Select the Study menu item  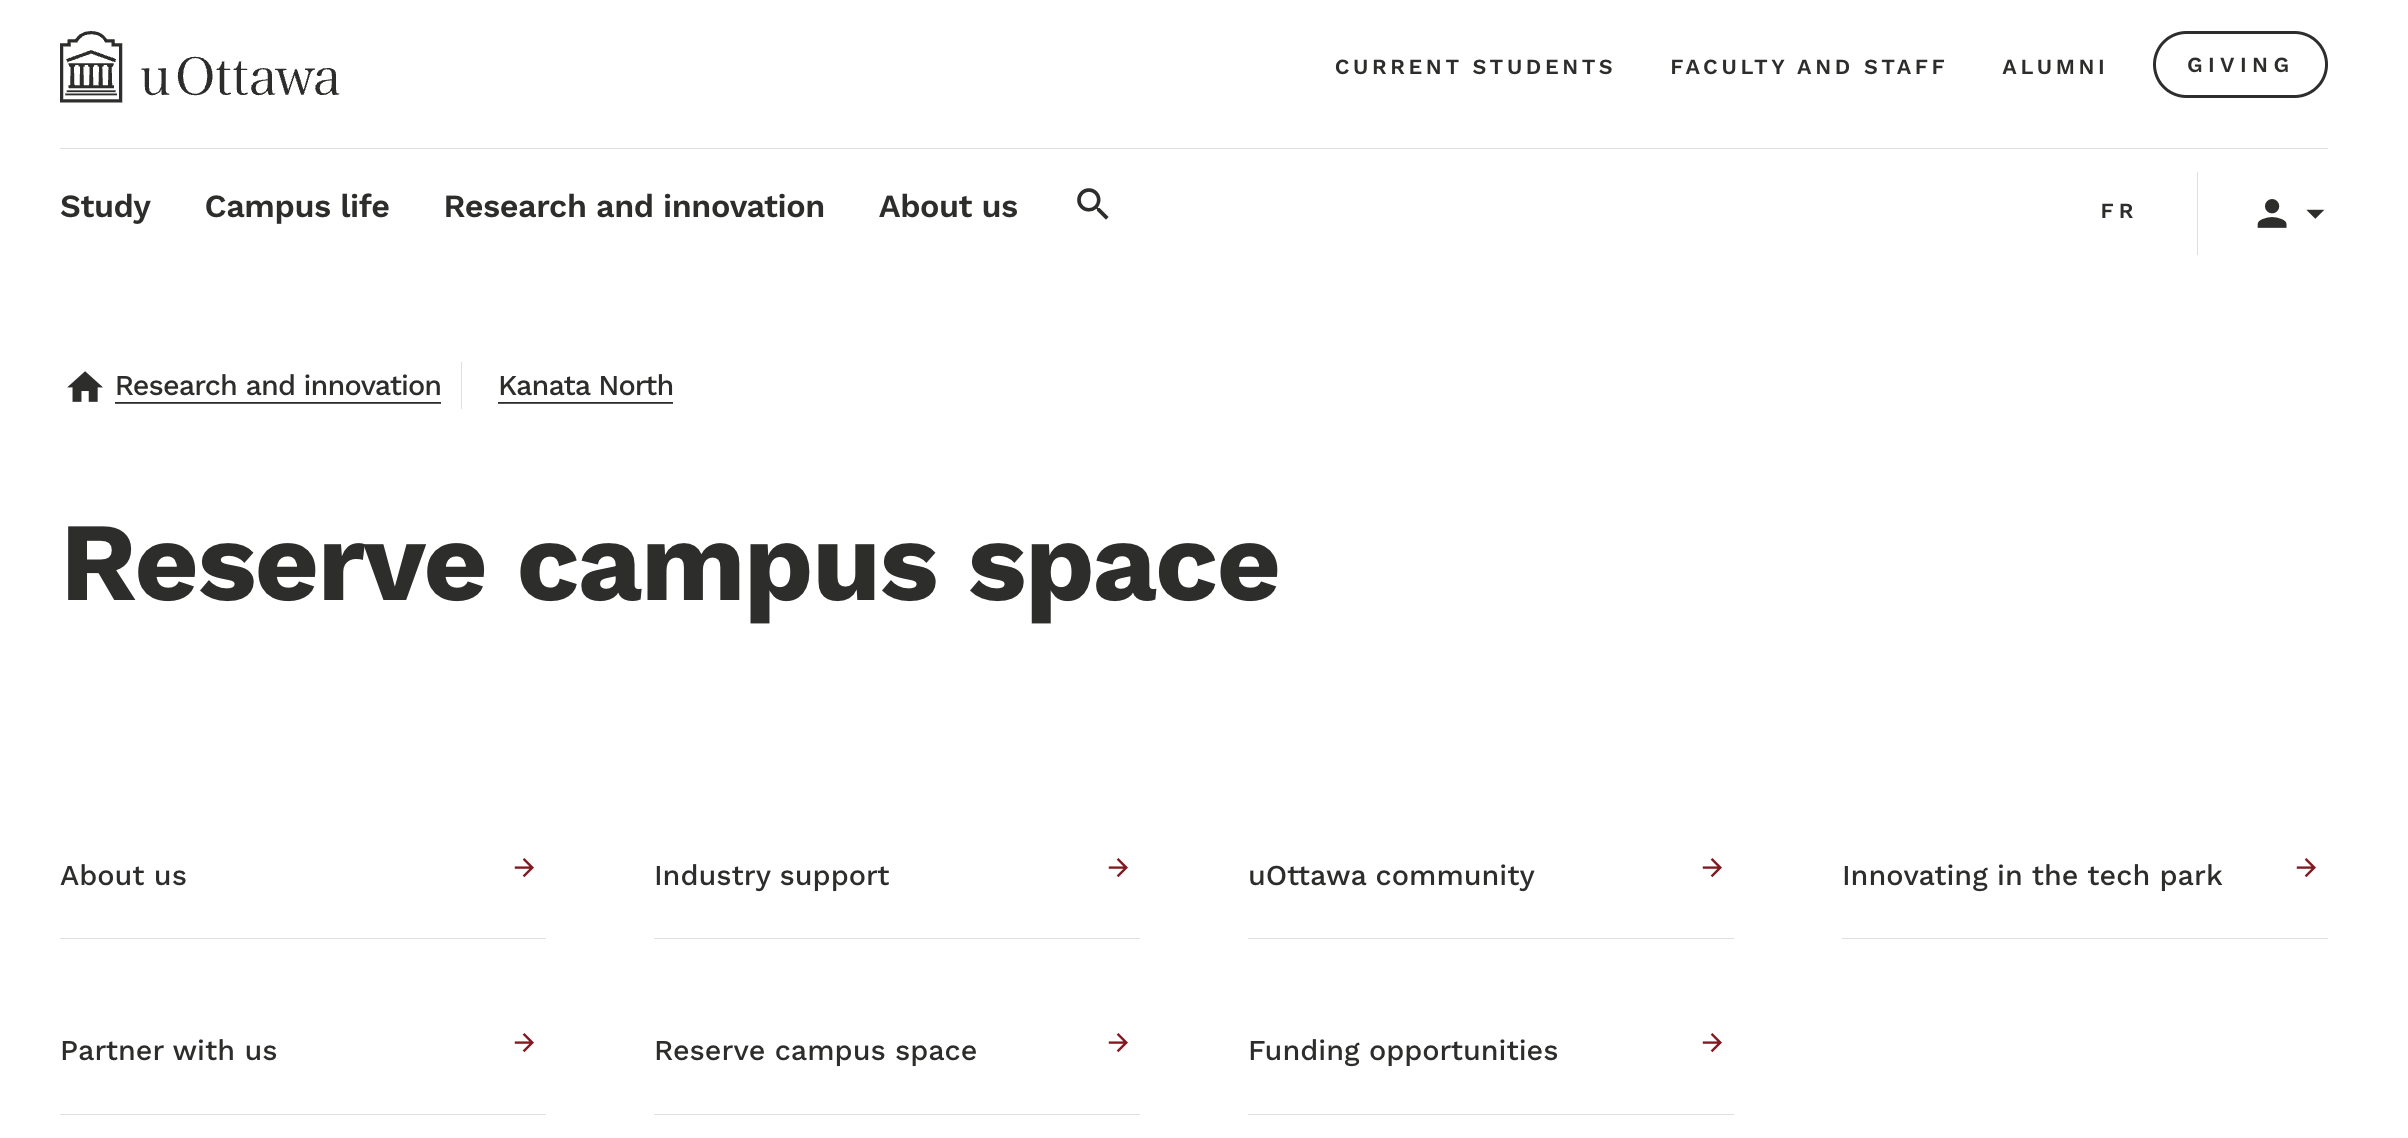click(105, 206)
